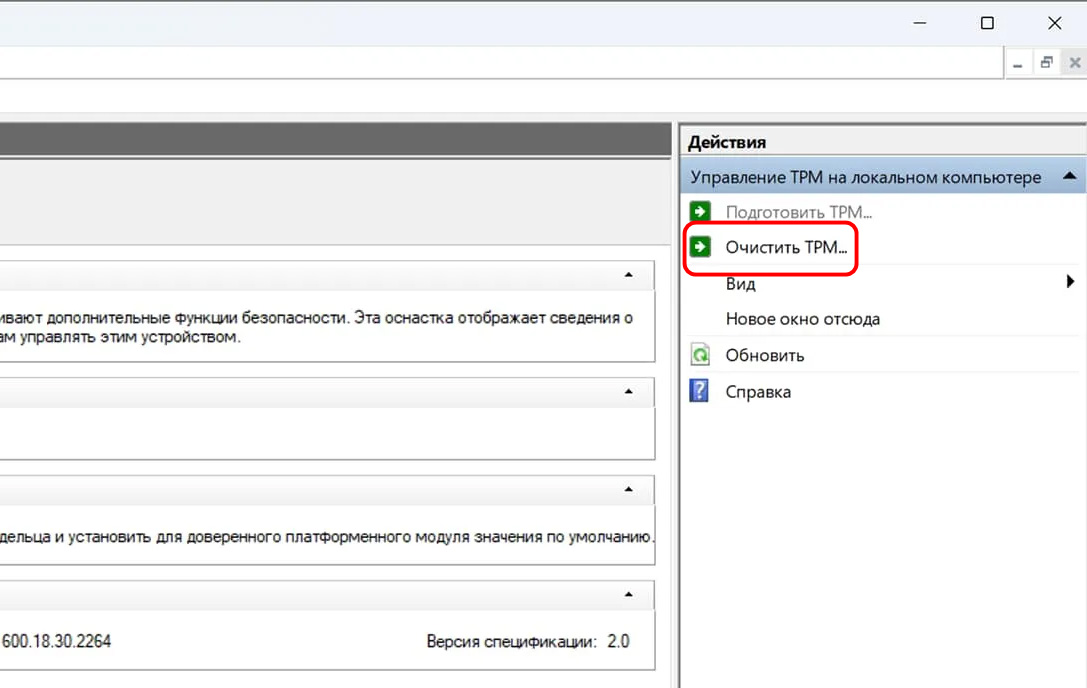Maximize the main console window
The height and width of the screenshot is (688, 1087).
point(987,23)
